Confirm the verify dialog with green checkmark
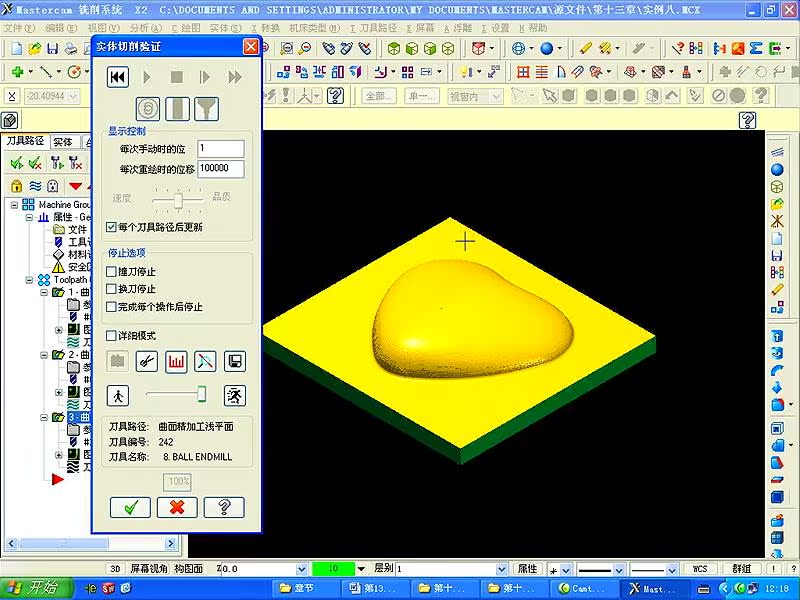This screenshot has width=800, height=600. tap(131, 507)
